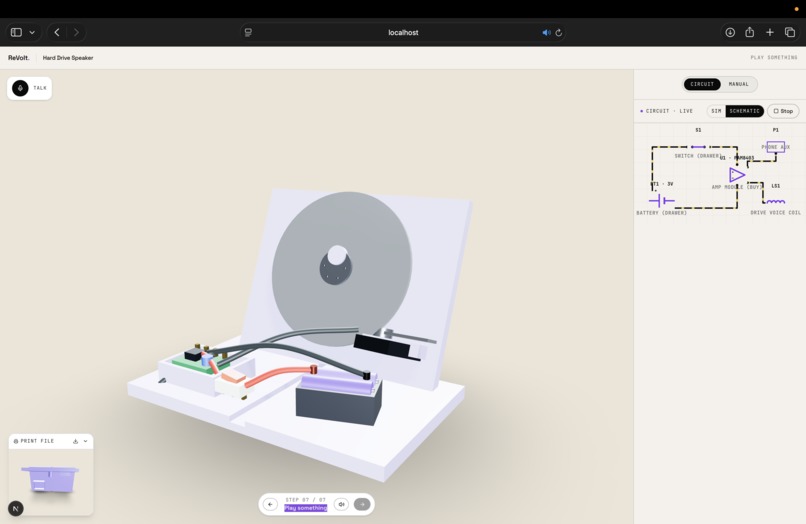The height and width of the screenshot is (524, 806).
Task: Click the BATTERY (DRAWER) label
Action: (x=662, y=213)
